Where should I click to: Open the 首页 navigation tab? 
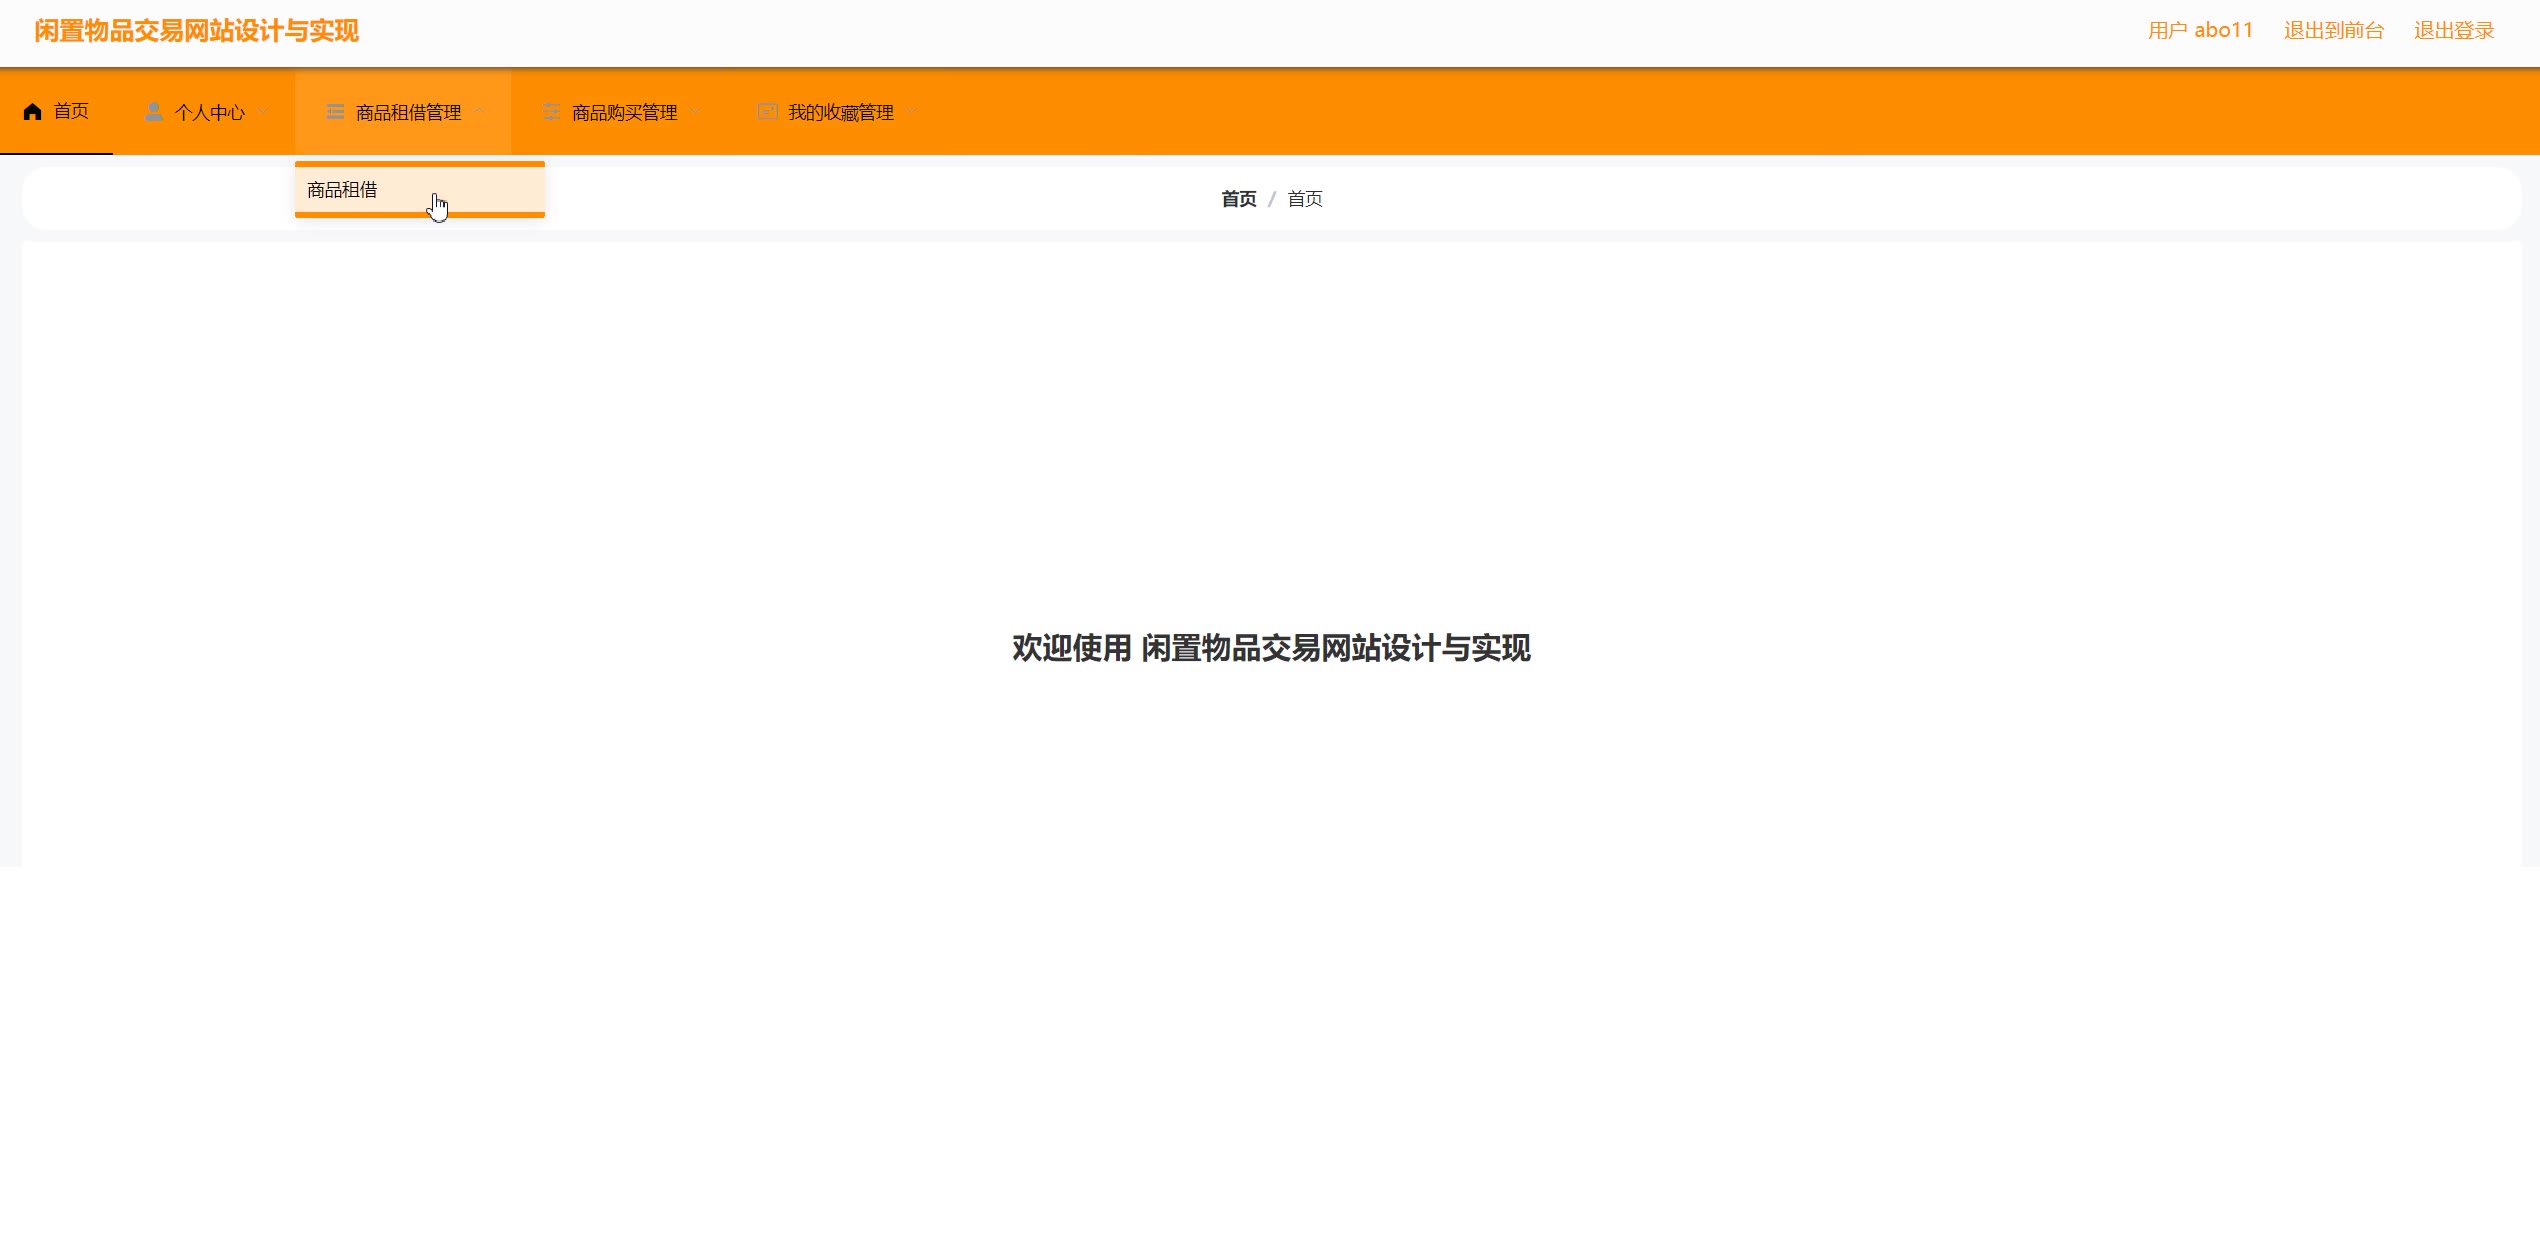tap(70, 111)
